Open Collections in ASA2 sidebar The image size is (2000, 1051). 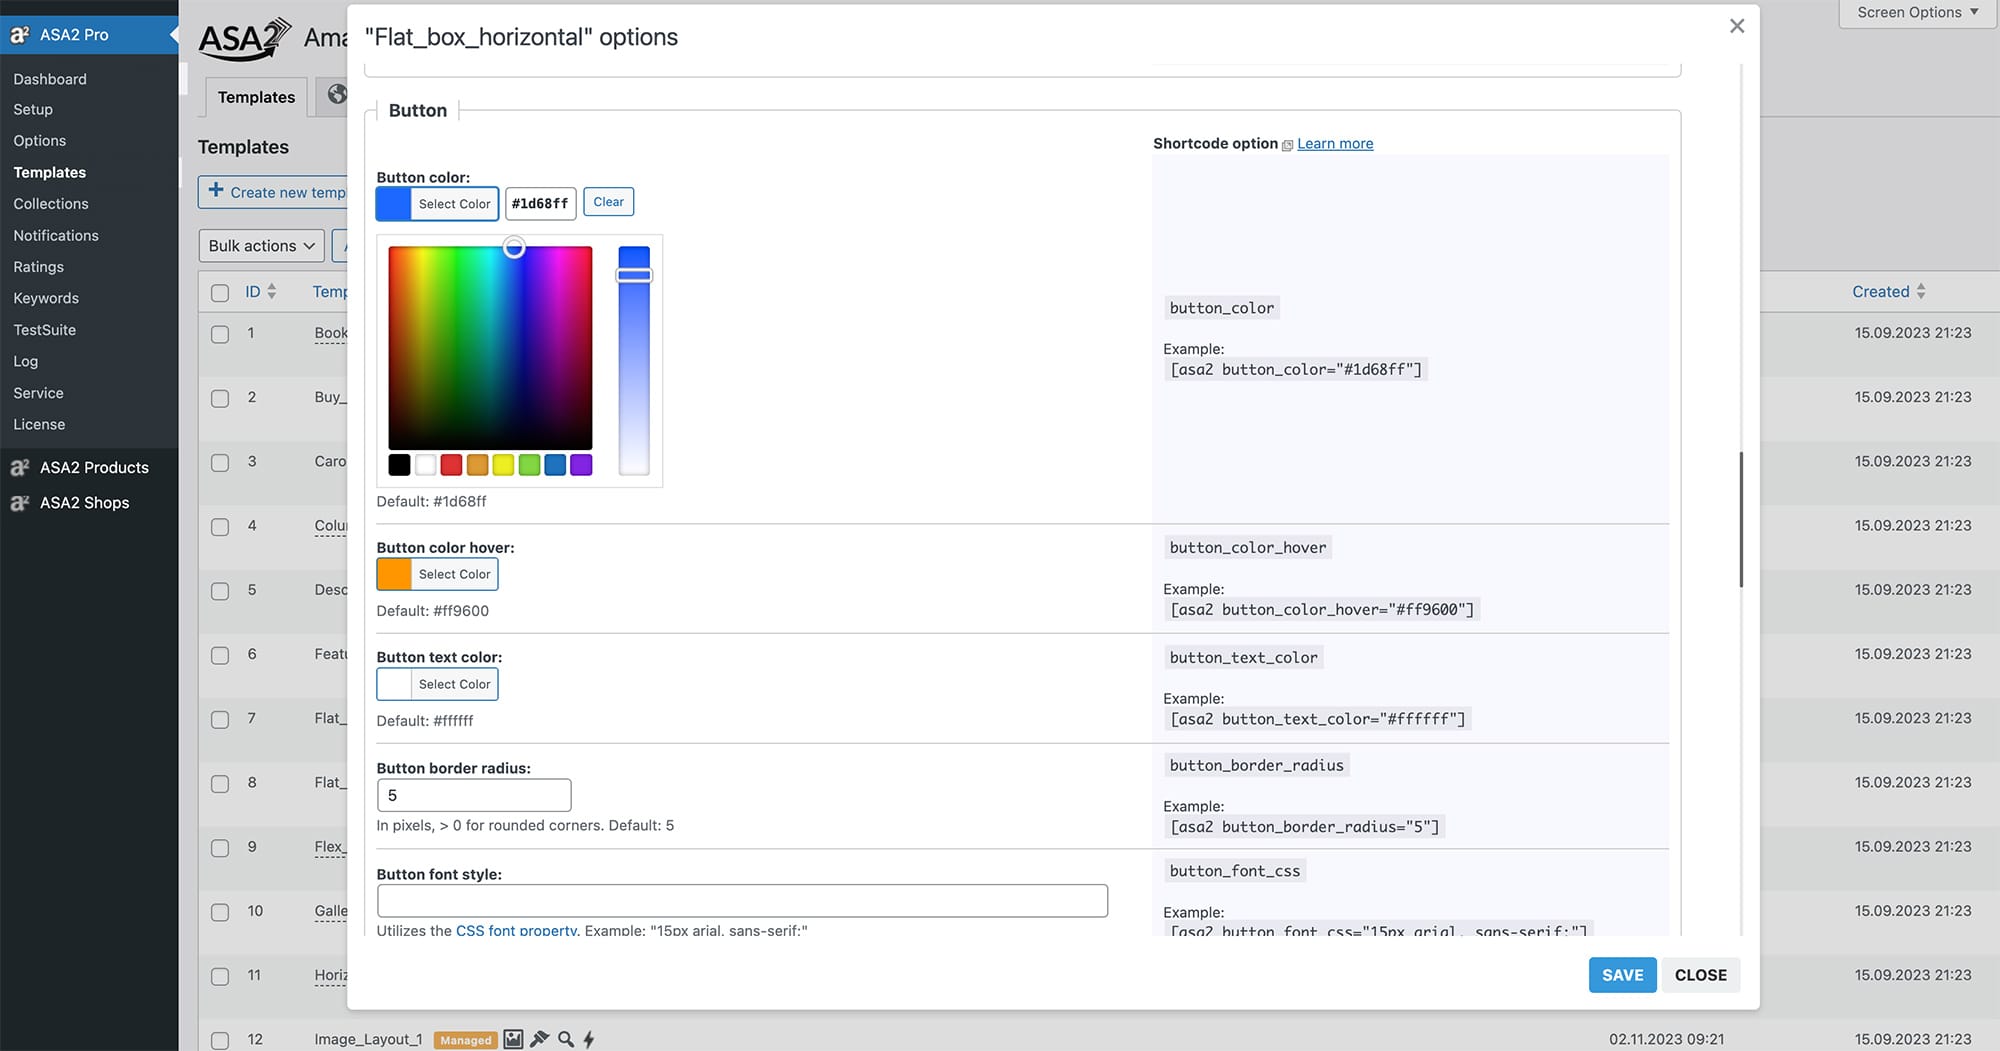click(x=51, y=204)
